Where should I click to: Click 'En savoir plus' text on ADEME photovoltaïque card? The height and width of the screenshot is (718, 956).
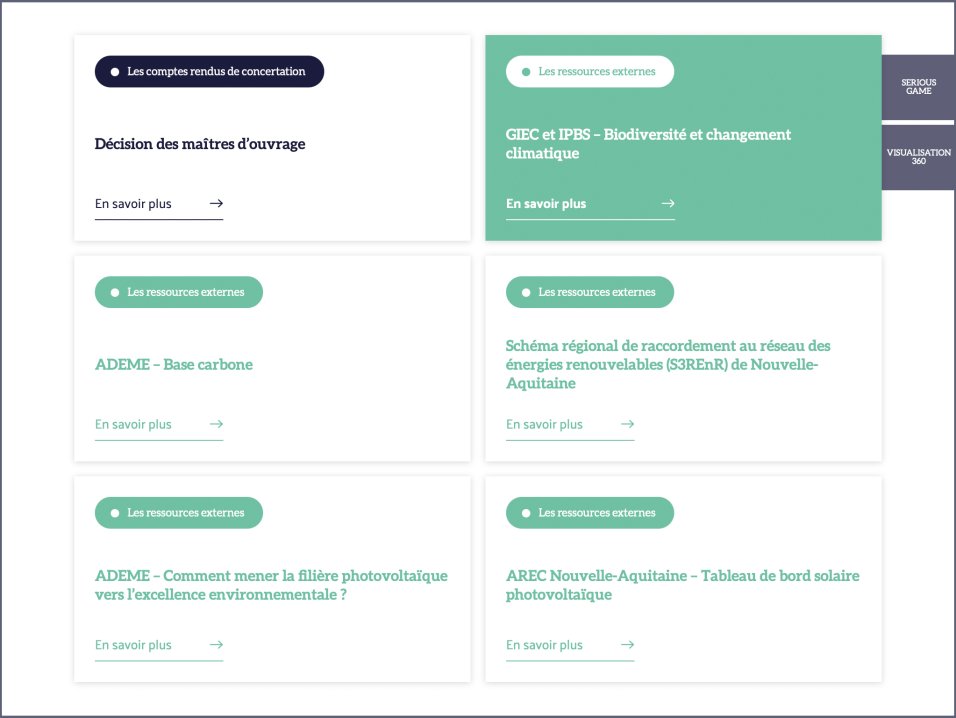[133, 645]
